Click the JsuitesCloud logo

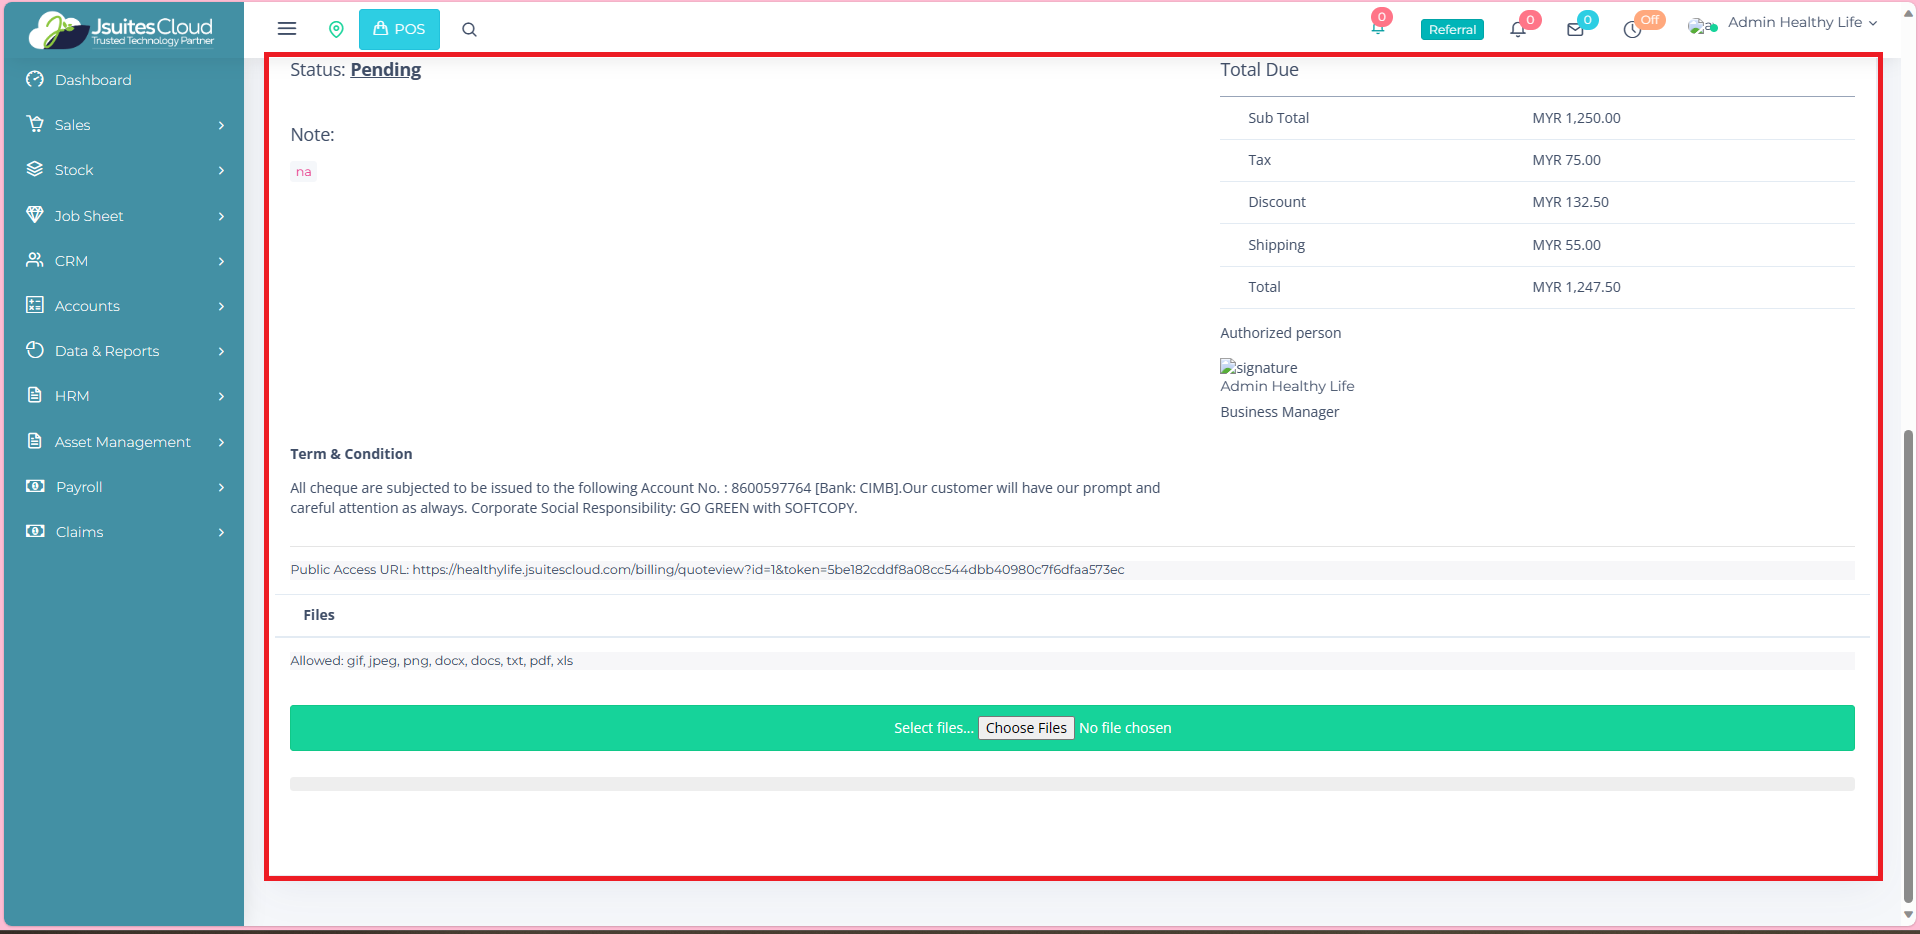pyautogui.click(x=123, y=30)
